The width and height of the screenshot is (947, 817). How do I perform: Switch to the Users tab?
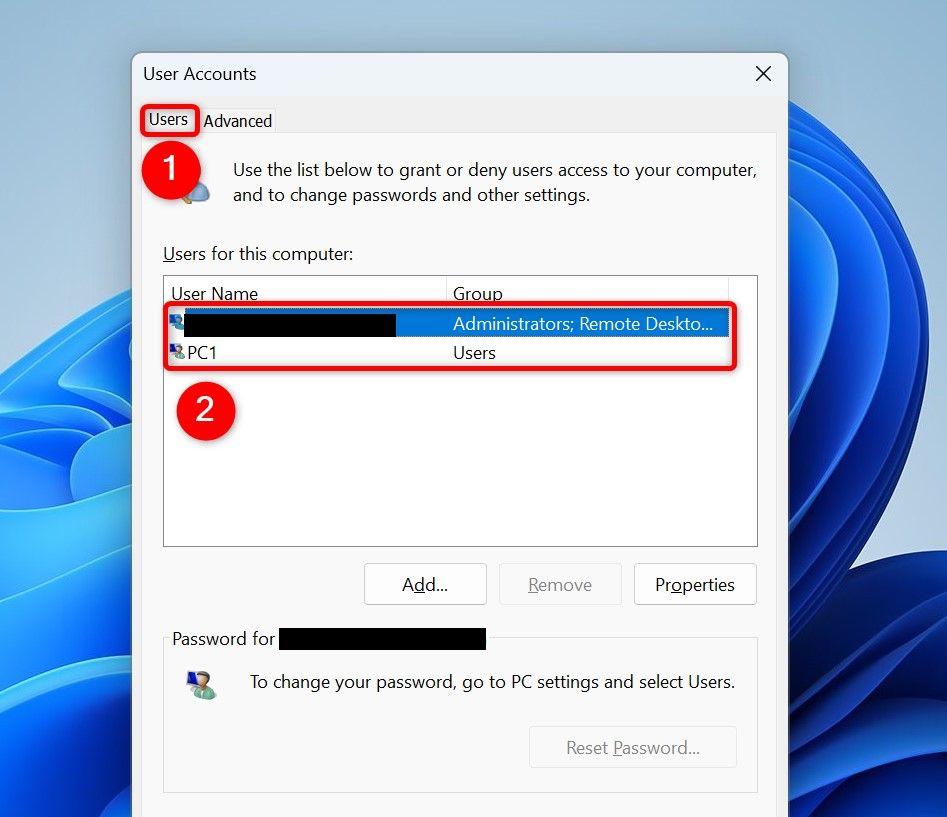pos(168,119)
